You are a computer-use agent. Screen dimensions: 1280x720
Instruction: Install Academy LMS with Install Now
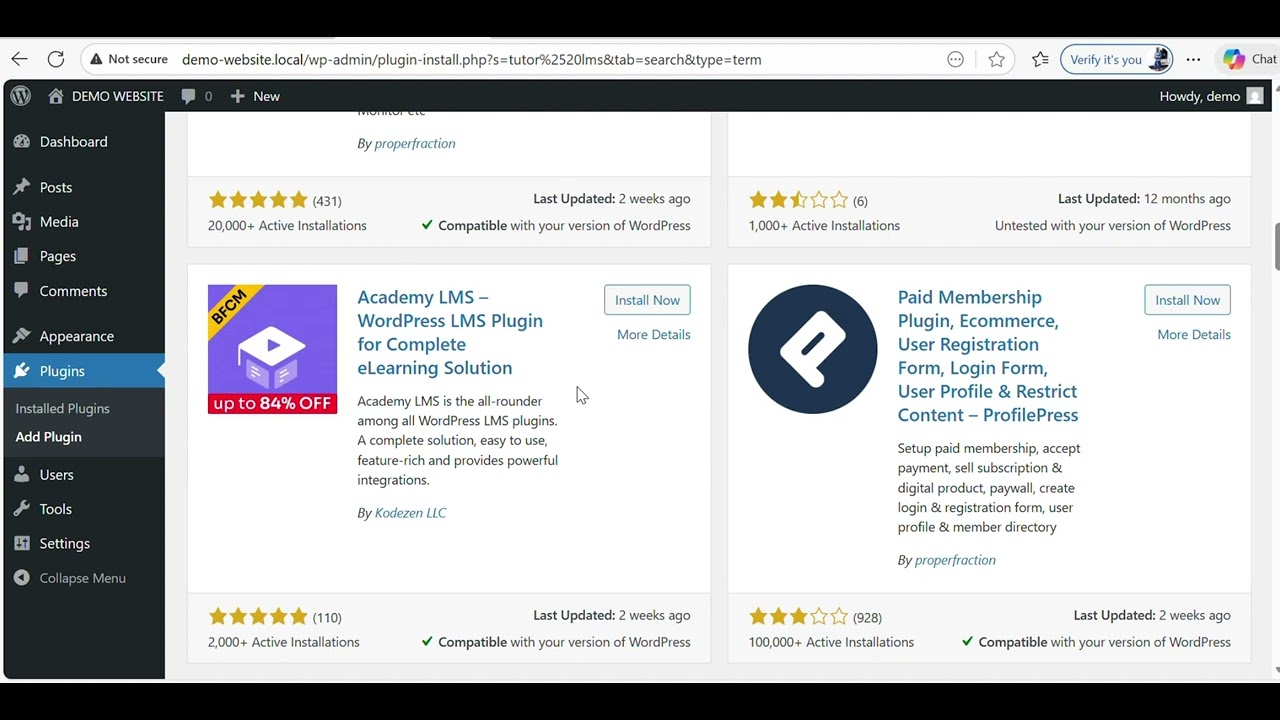(x=647, y=300)
